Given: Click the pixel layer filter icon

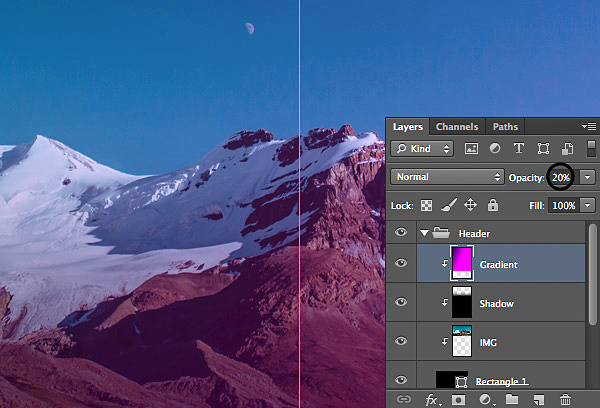Looking at the screenshot, I should tap(471, 148).
